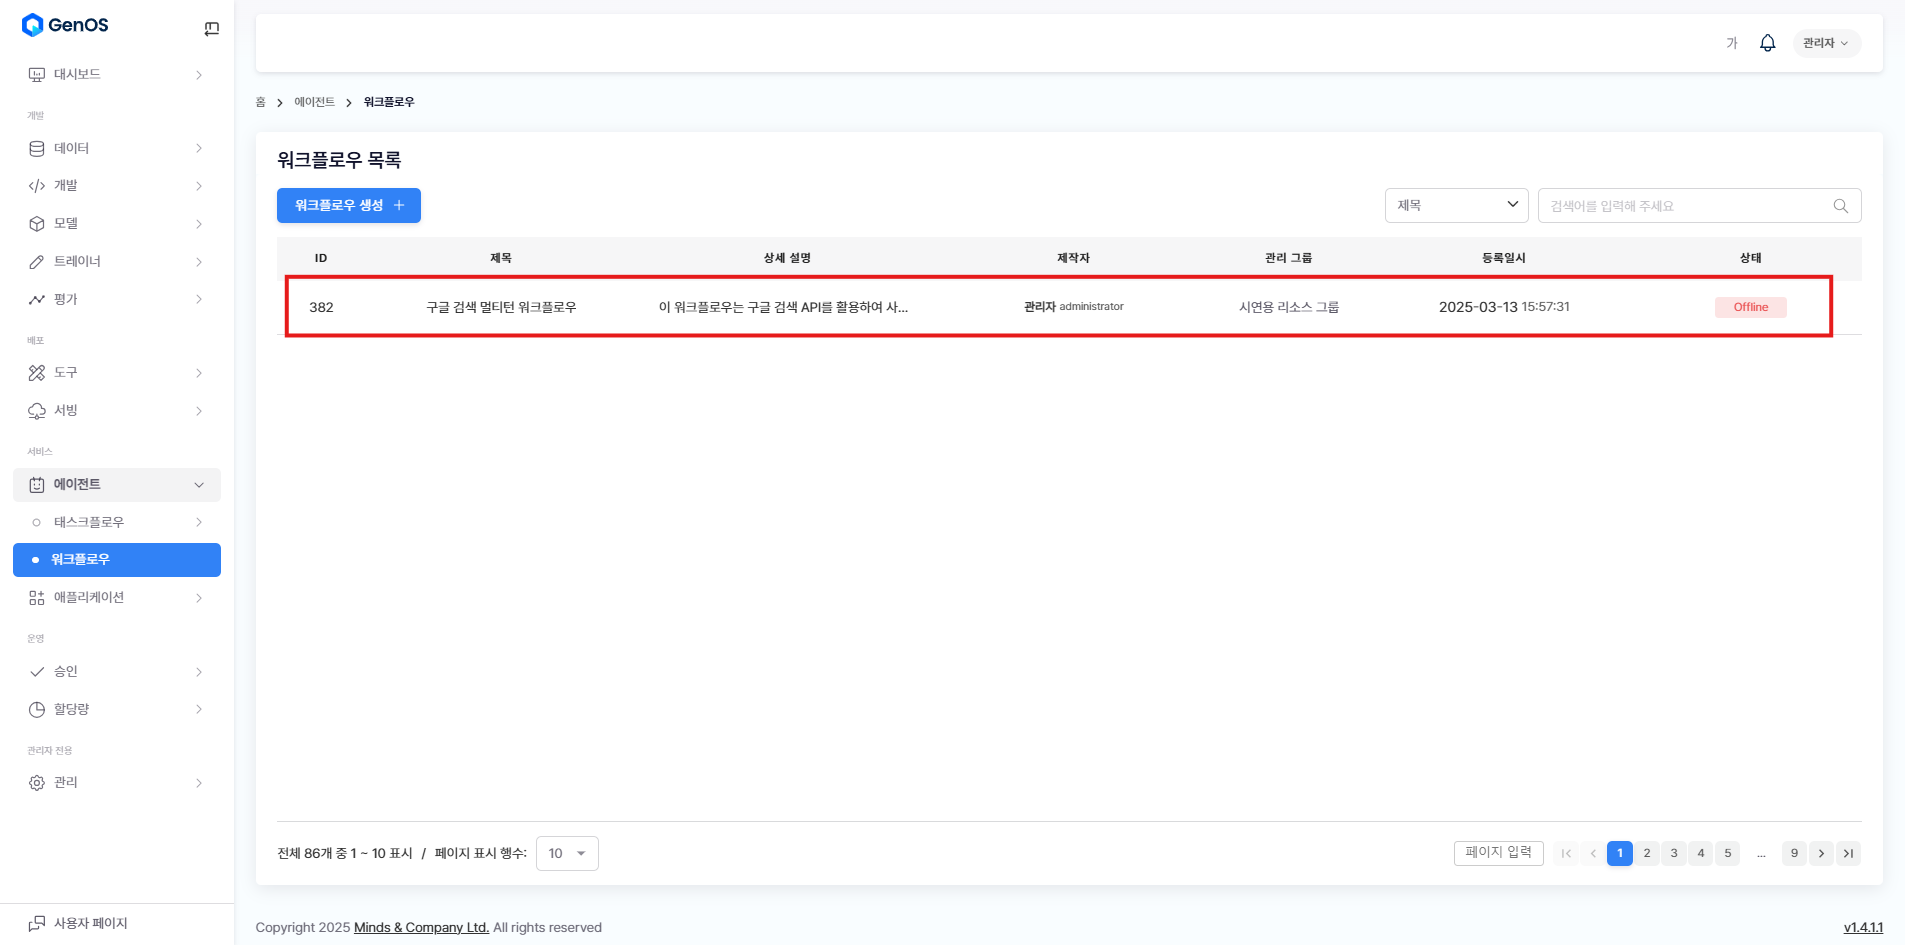Select 워크플로우 in the sidebar
This screenshot has width=1905, height=945.
pos(117,560)
